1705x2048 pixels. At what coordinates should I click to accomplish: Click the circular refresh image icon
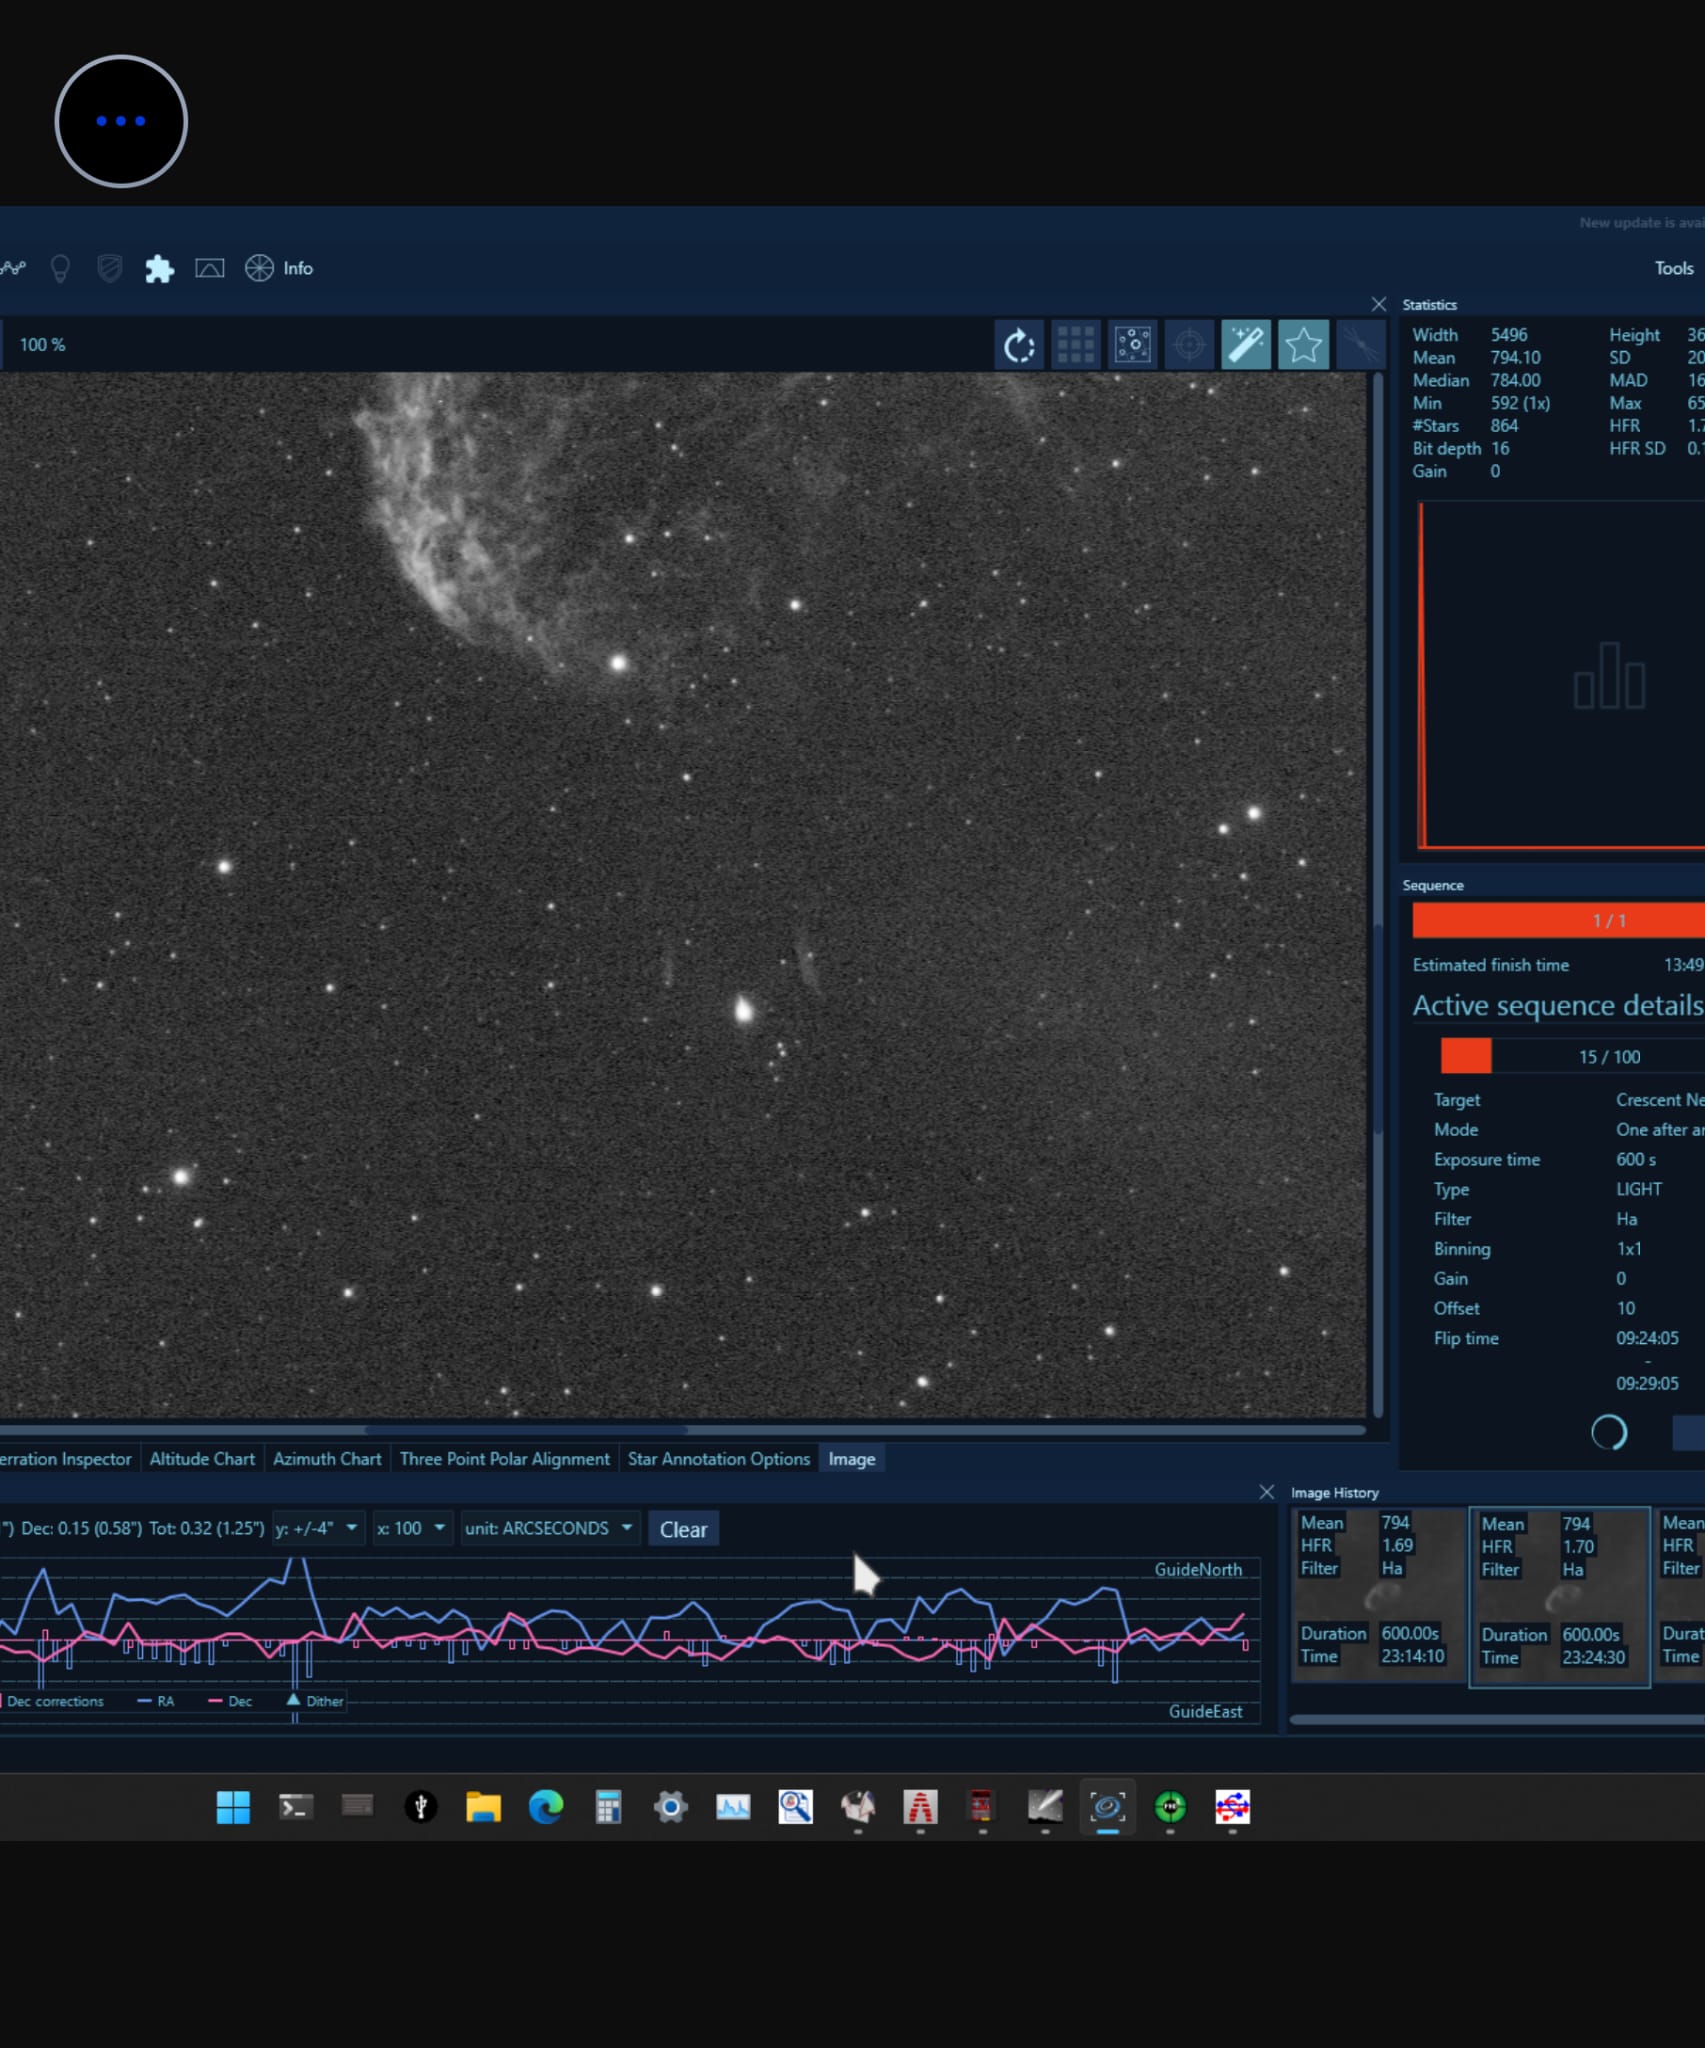click(x=1018, y=346)
